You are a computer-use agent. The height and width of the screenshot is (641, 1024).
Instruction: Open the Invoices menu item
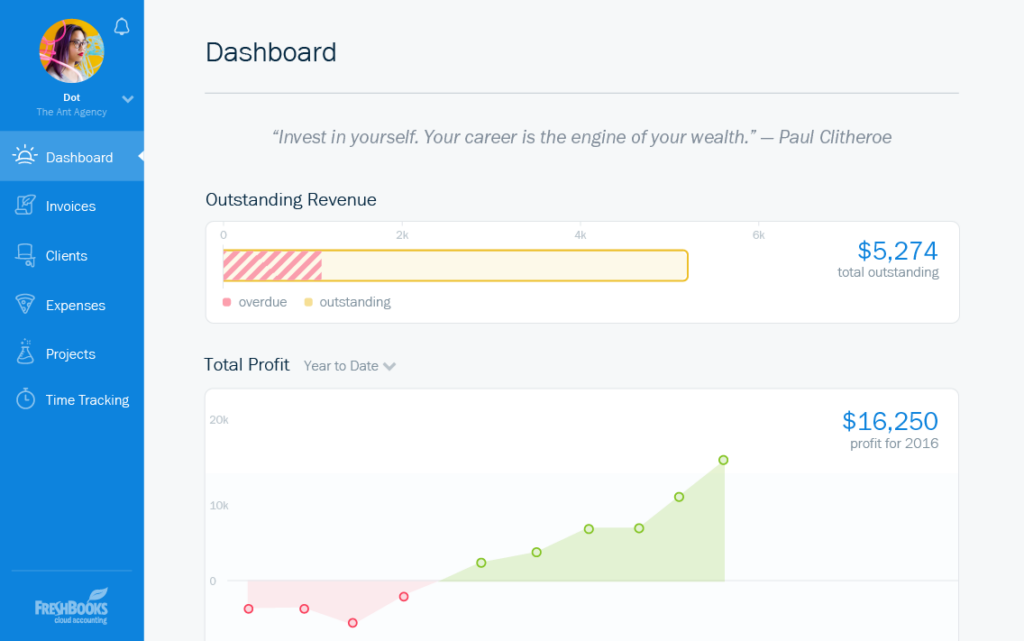[71, 206]
